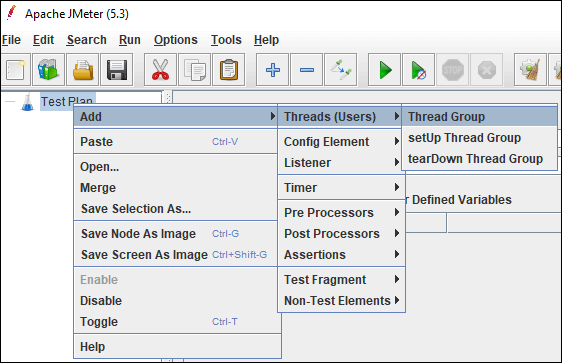Expand the Listener submenu
Screen dimensions: 562x363
point(342,163)
